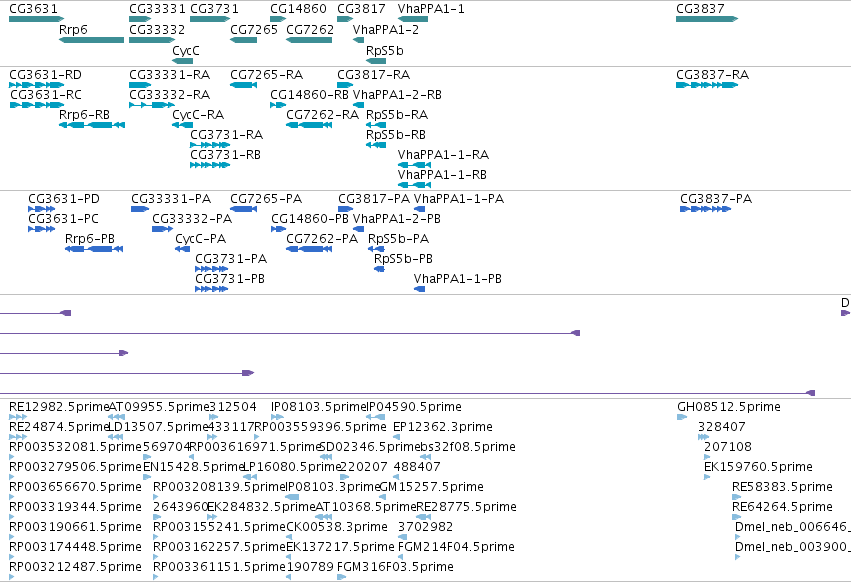Viewport: 851px width, 582px height.
Task: Open transcript CG3731-RB
Action: (226, 155)
